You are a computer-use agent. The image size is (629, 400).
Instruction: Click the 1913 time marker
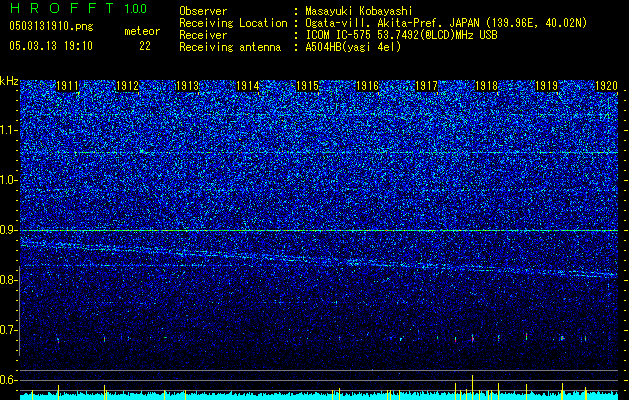tap(187, 86)
